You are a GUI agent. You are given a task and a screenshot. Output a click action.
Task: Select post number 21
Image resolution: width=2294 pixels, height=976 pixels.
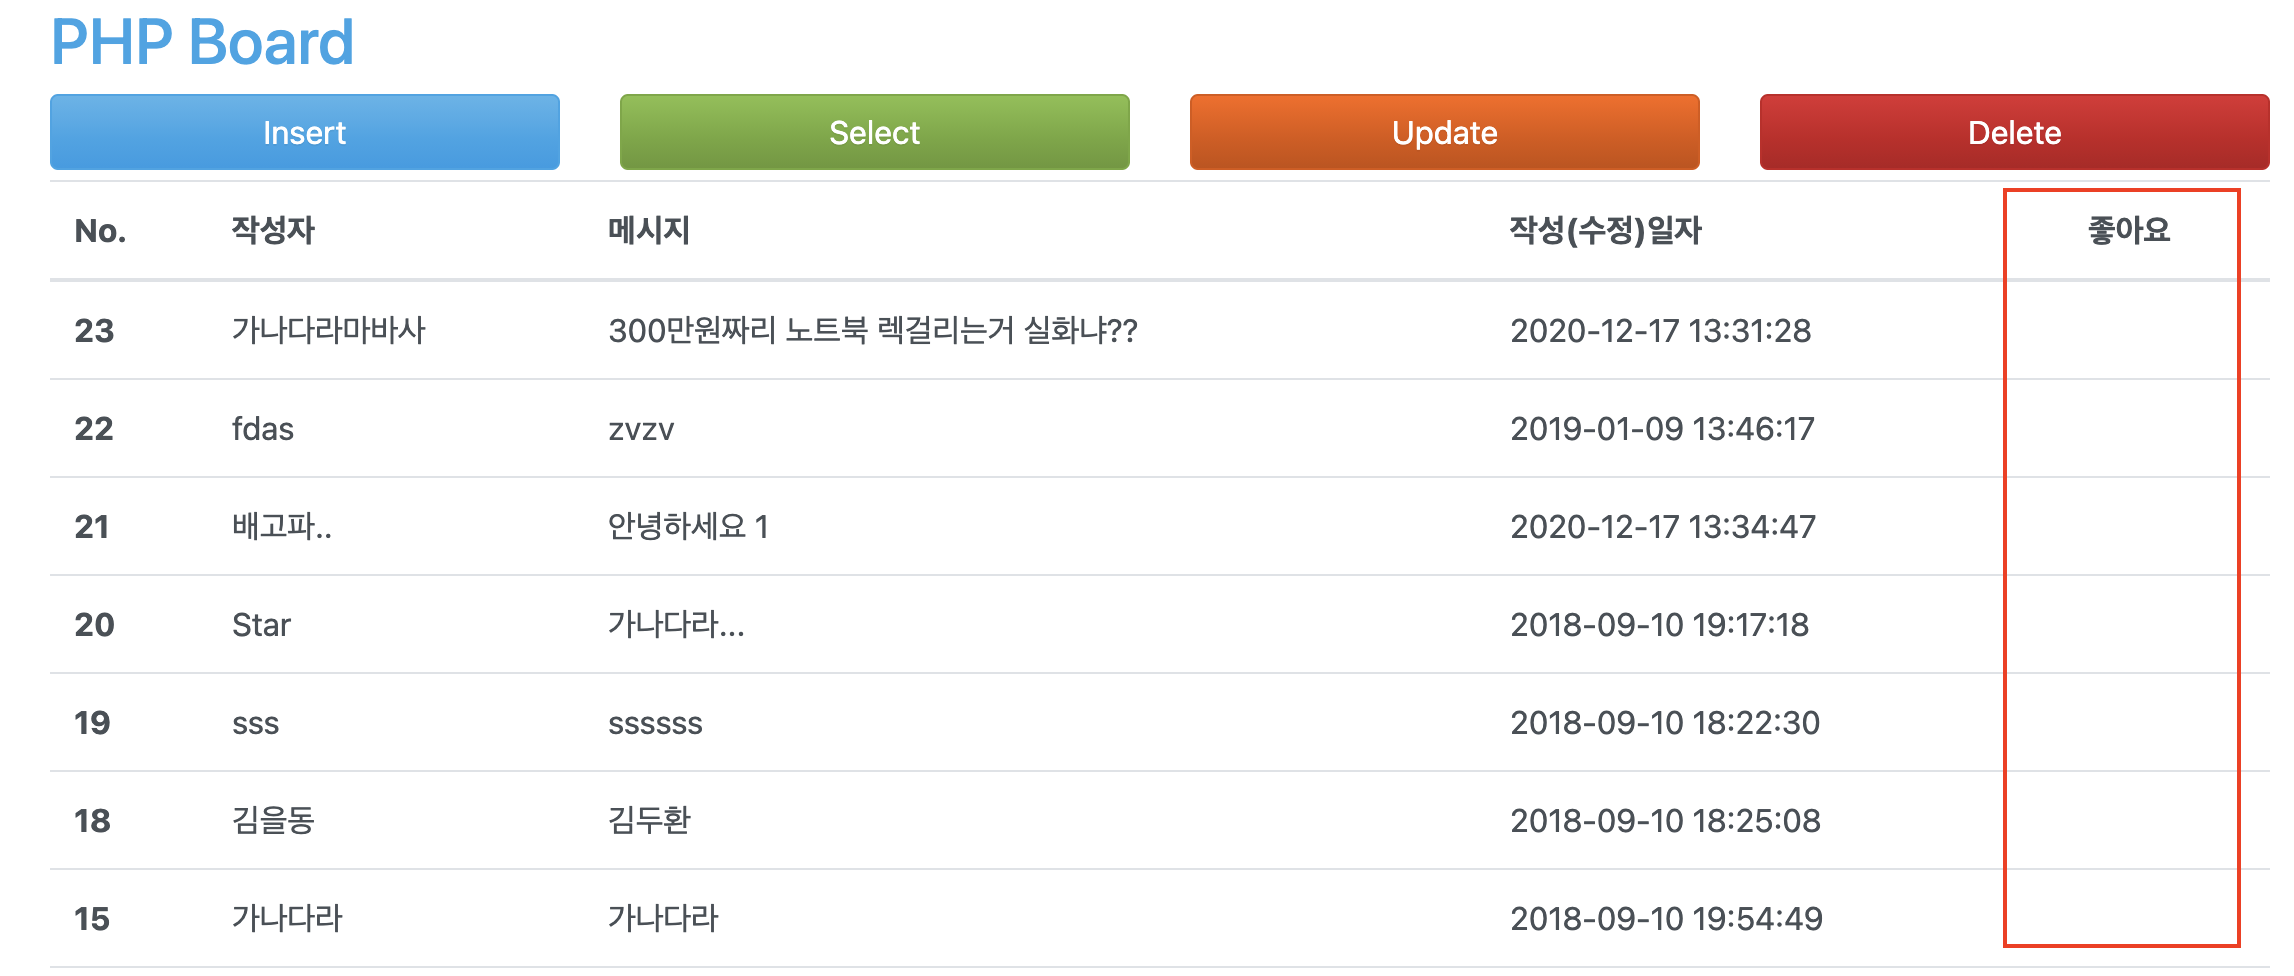[x=92, y=526]
